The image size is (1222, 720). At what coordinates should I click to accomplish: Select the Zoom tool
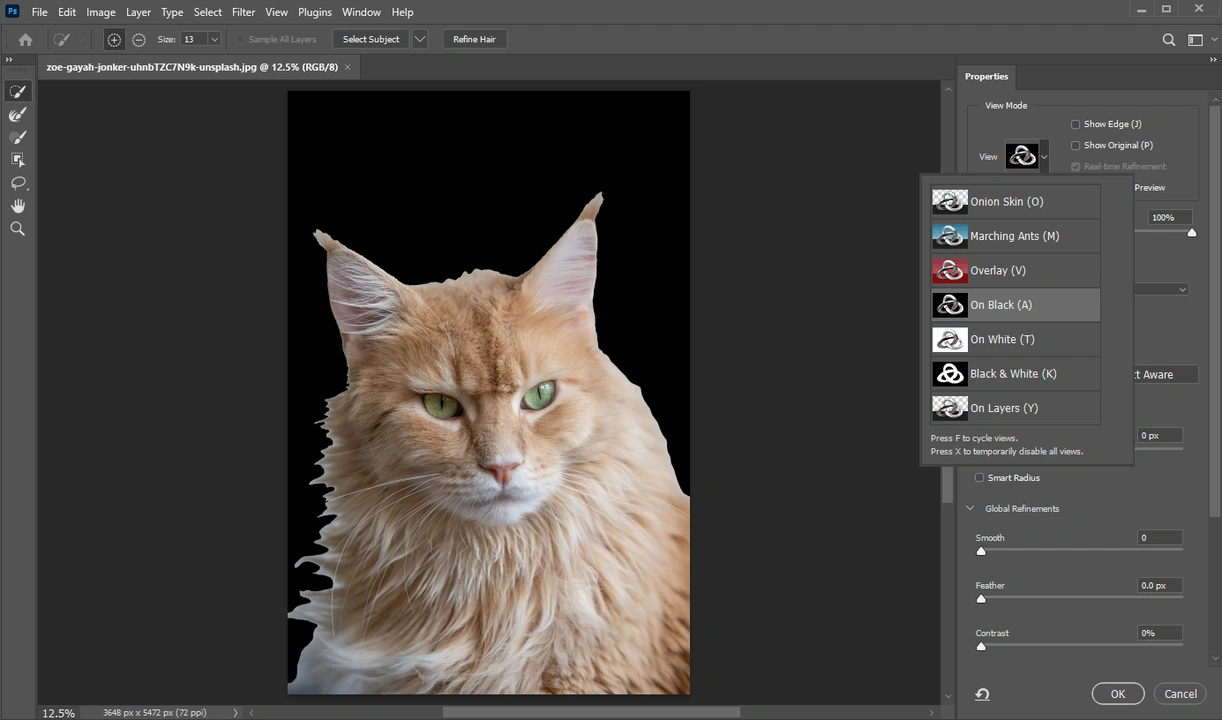point(17,229)
